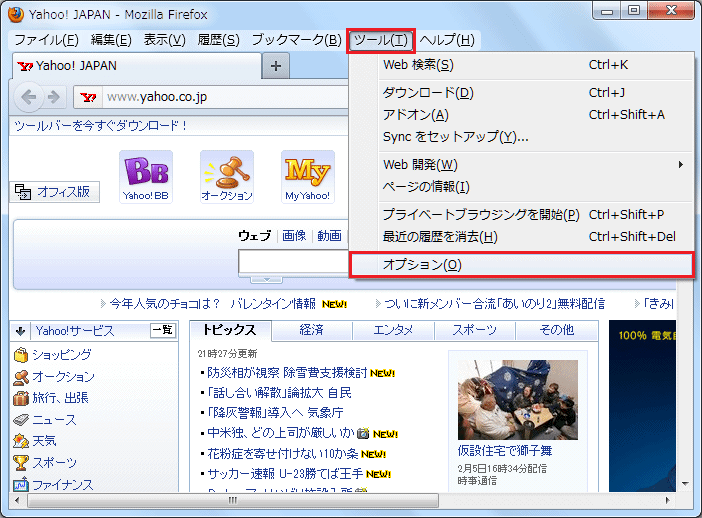The width and height of the screenshot is (702, 518).
Task: Open headline 「話し合い解散」論拡大 自民
Action: click(279, 393)
